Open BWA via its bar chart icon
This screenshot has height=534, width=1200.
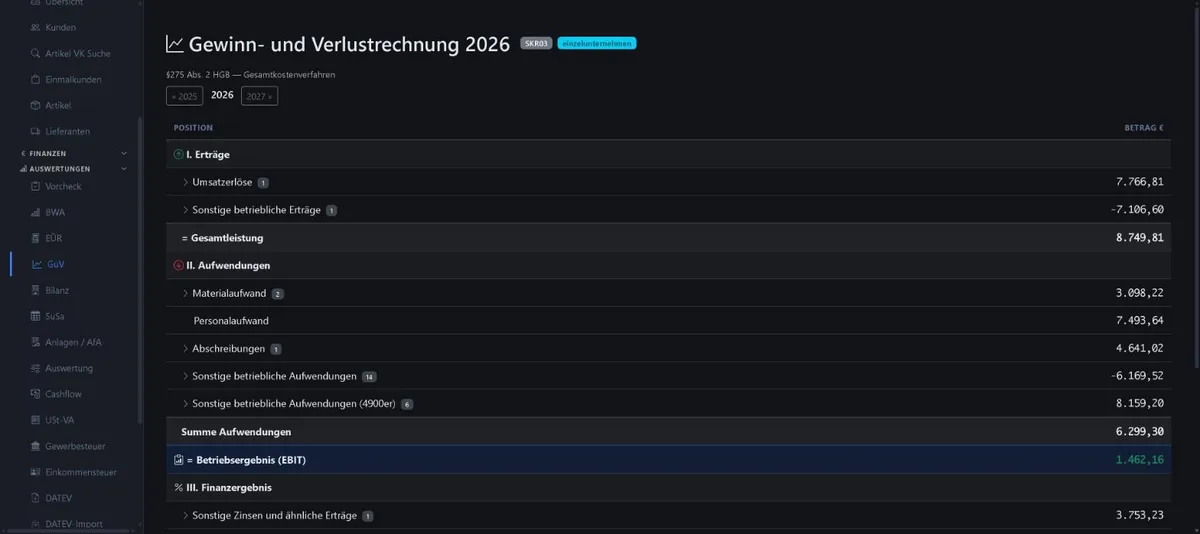pyautogui.click(x=36, y=212)
